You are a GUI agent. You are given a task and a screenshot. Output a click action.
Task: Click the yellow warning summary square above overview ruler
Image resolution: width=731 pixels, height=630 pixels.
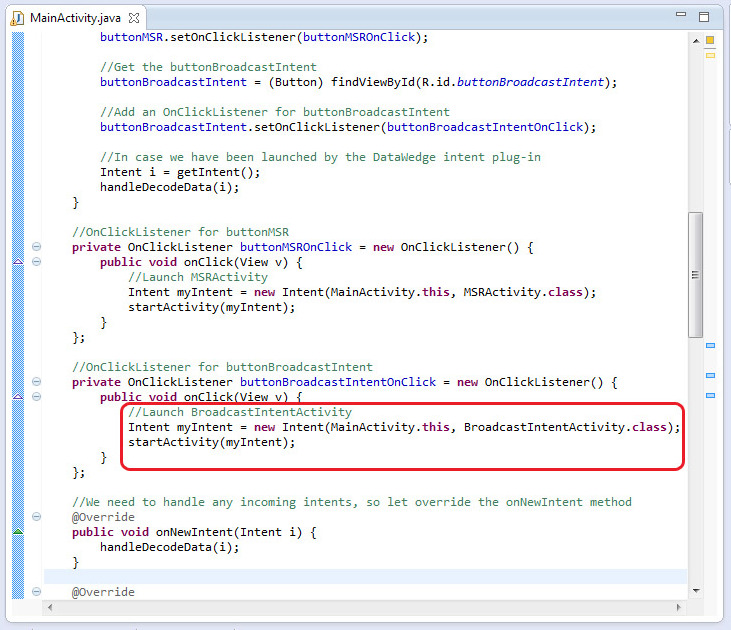coord(711,40)
